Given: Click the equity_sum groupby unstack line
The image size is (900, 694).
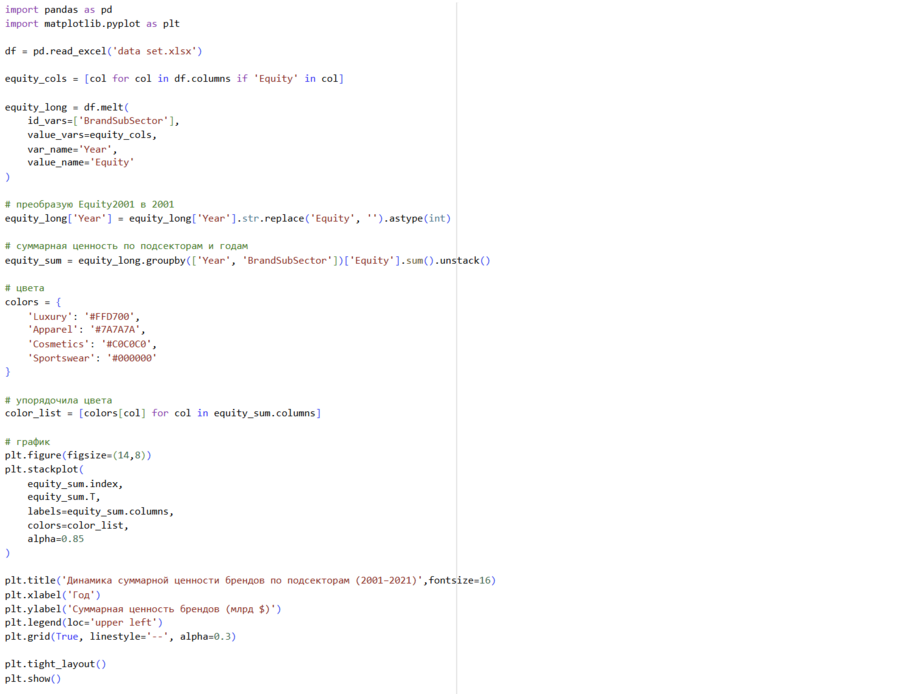Looking at the screenshot, I should tap(247, 261).
